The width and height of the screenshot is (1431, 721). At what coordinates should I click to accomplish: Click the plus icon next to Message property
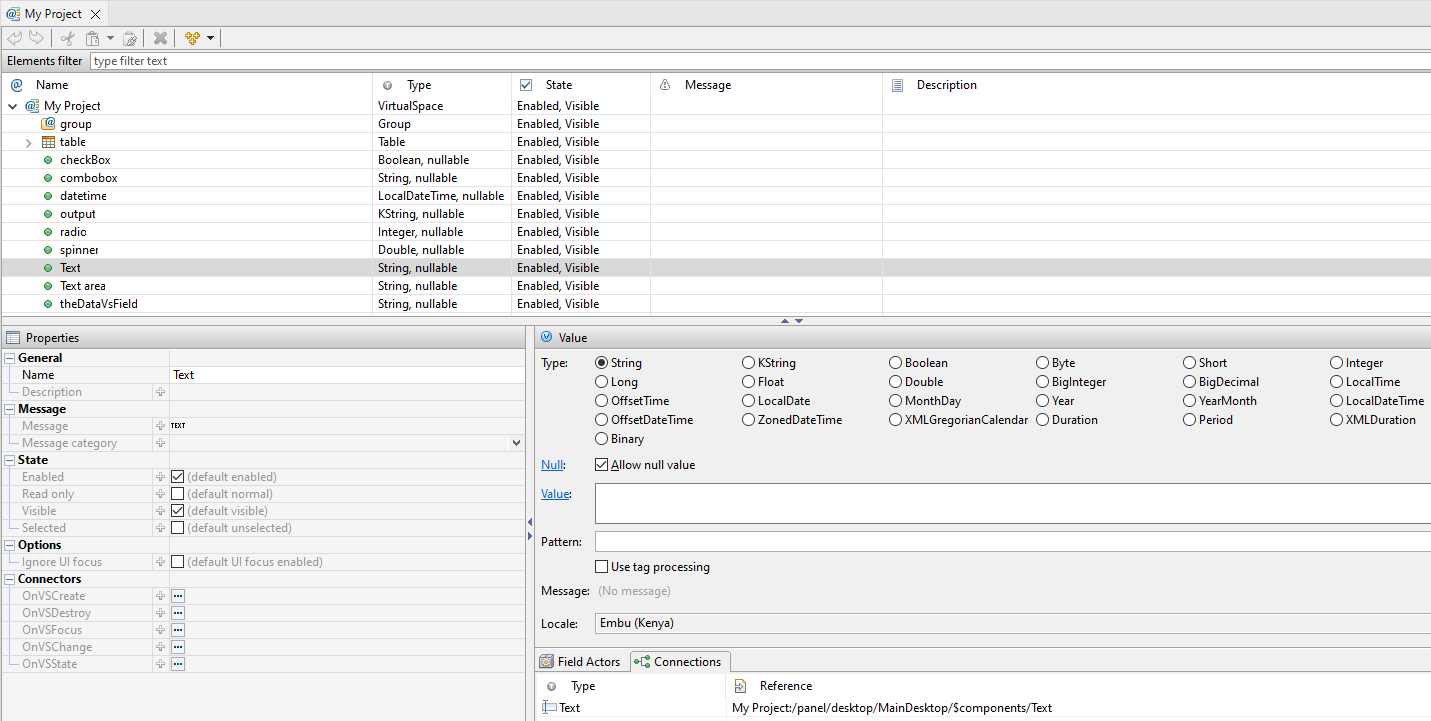[x=160, y=426]
